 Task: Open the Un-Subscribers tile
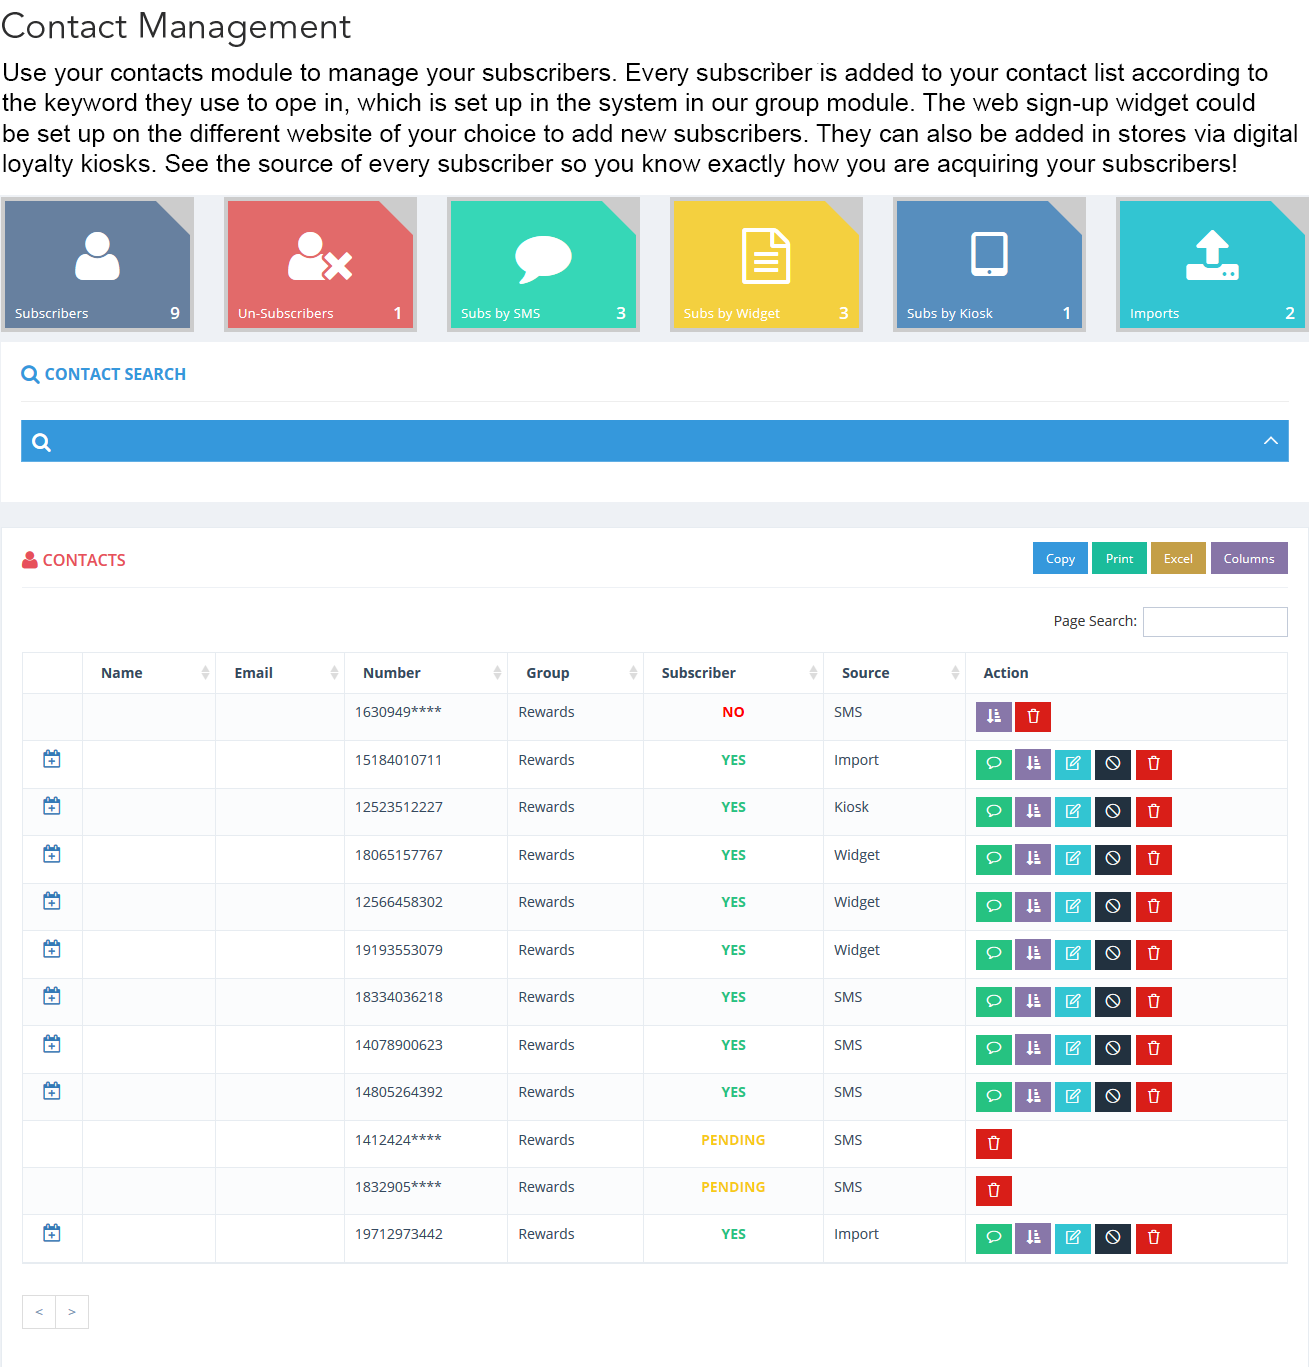point(319,265)
